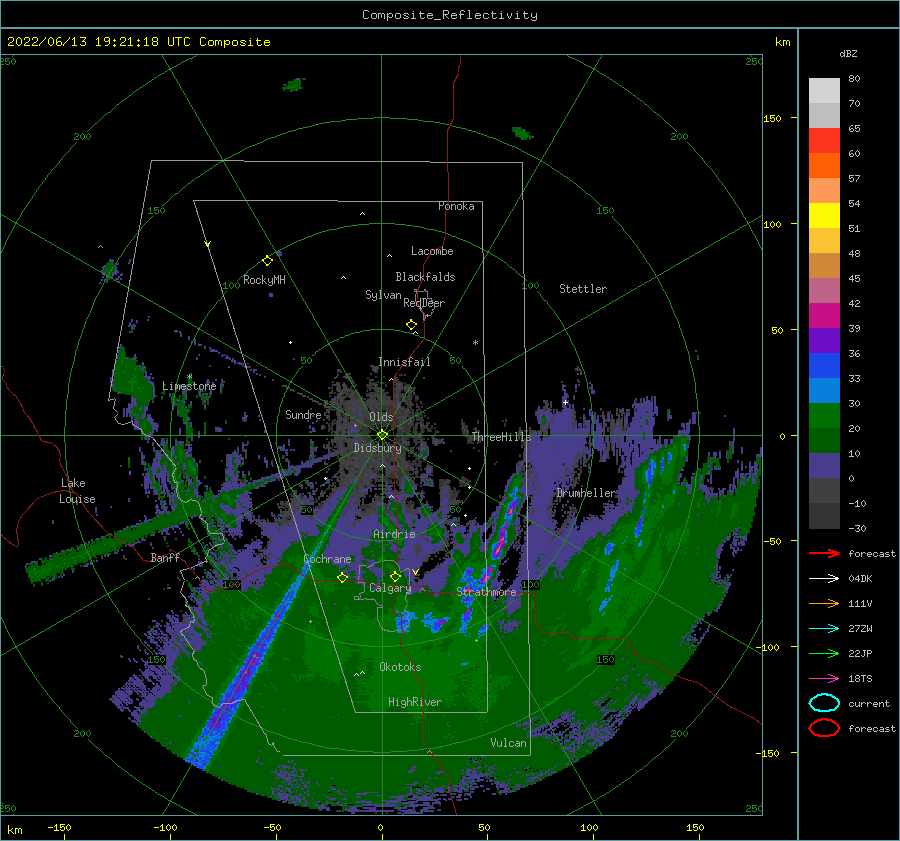Click the Calgary city label
Image resolution: width=900 pixels, height=841 pixels.
coord(390,588)
